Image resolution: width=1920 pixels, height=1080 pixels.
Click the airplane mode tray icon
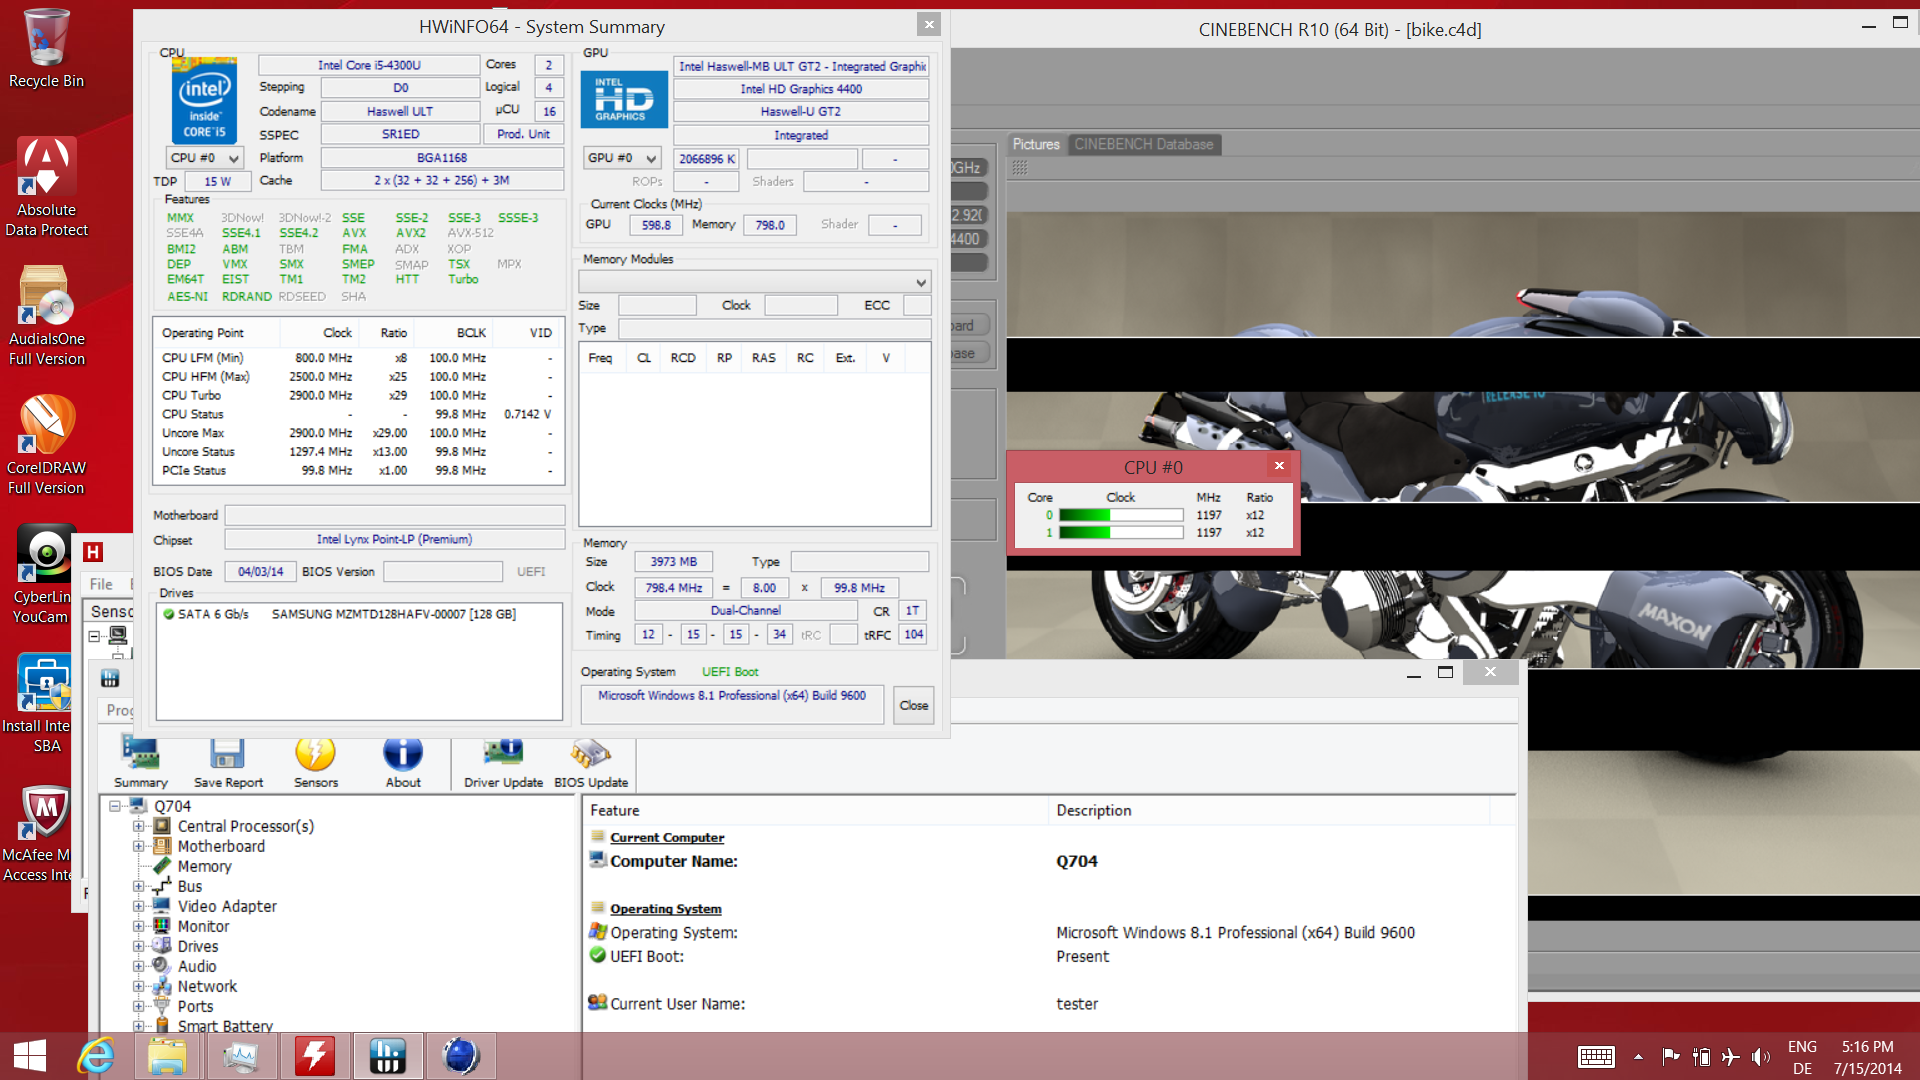point(1731,1057)
